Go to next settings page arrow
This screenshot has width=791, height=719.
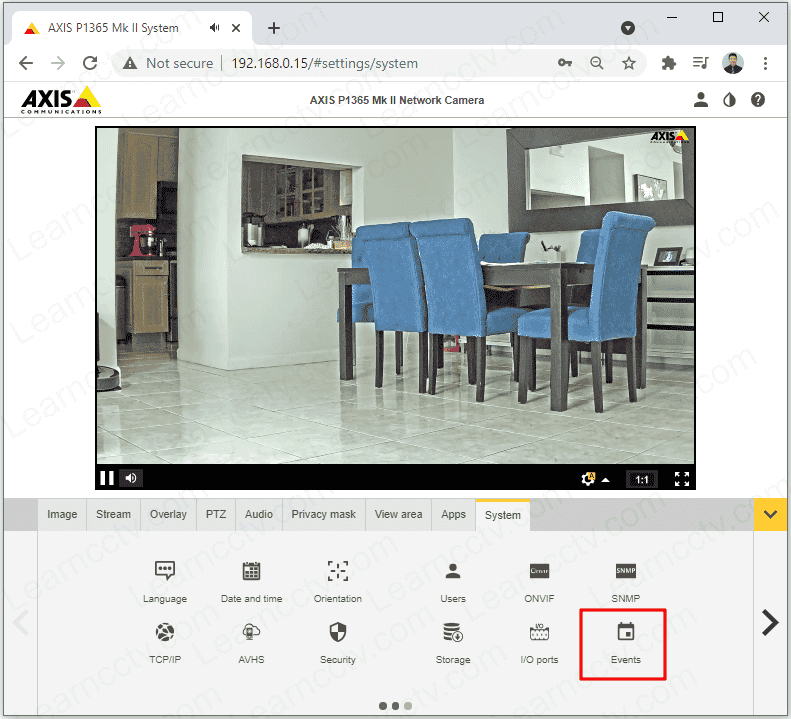[x=769, y=622]
